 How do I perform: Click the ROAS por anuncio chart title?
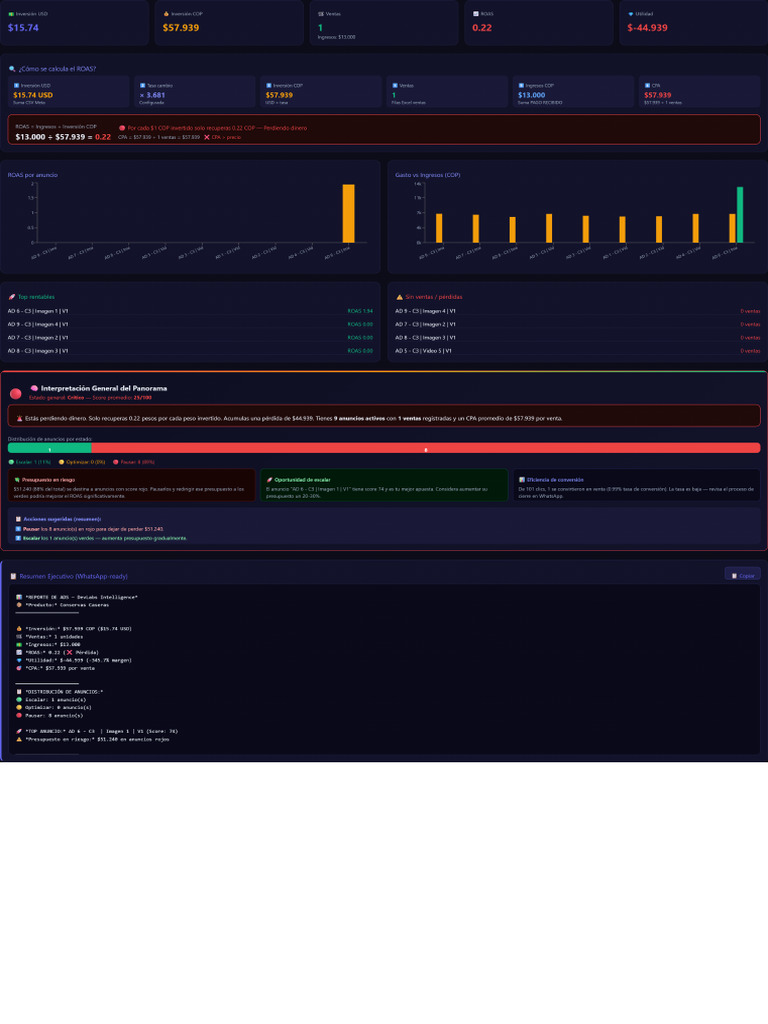(x=33, y=175)
